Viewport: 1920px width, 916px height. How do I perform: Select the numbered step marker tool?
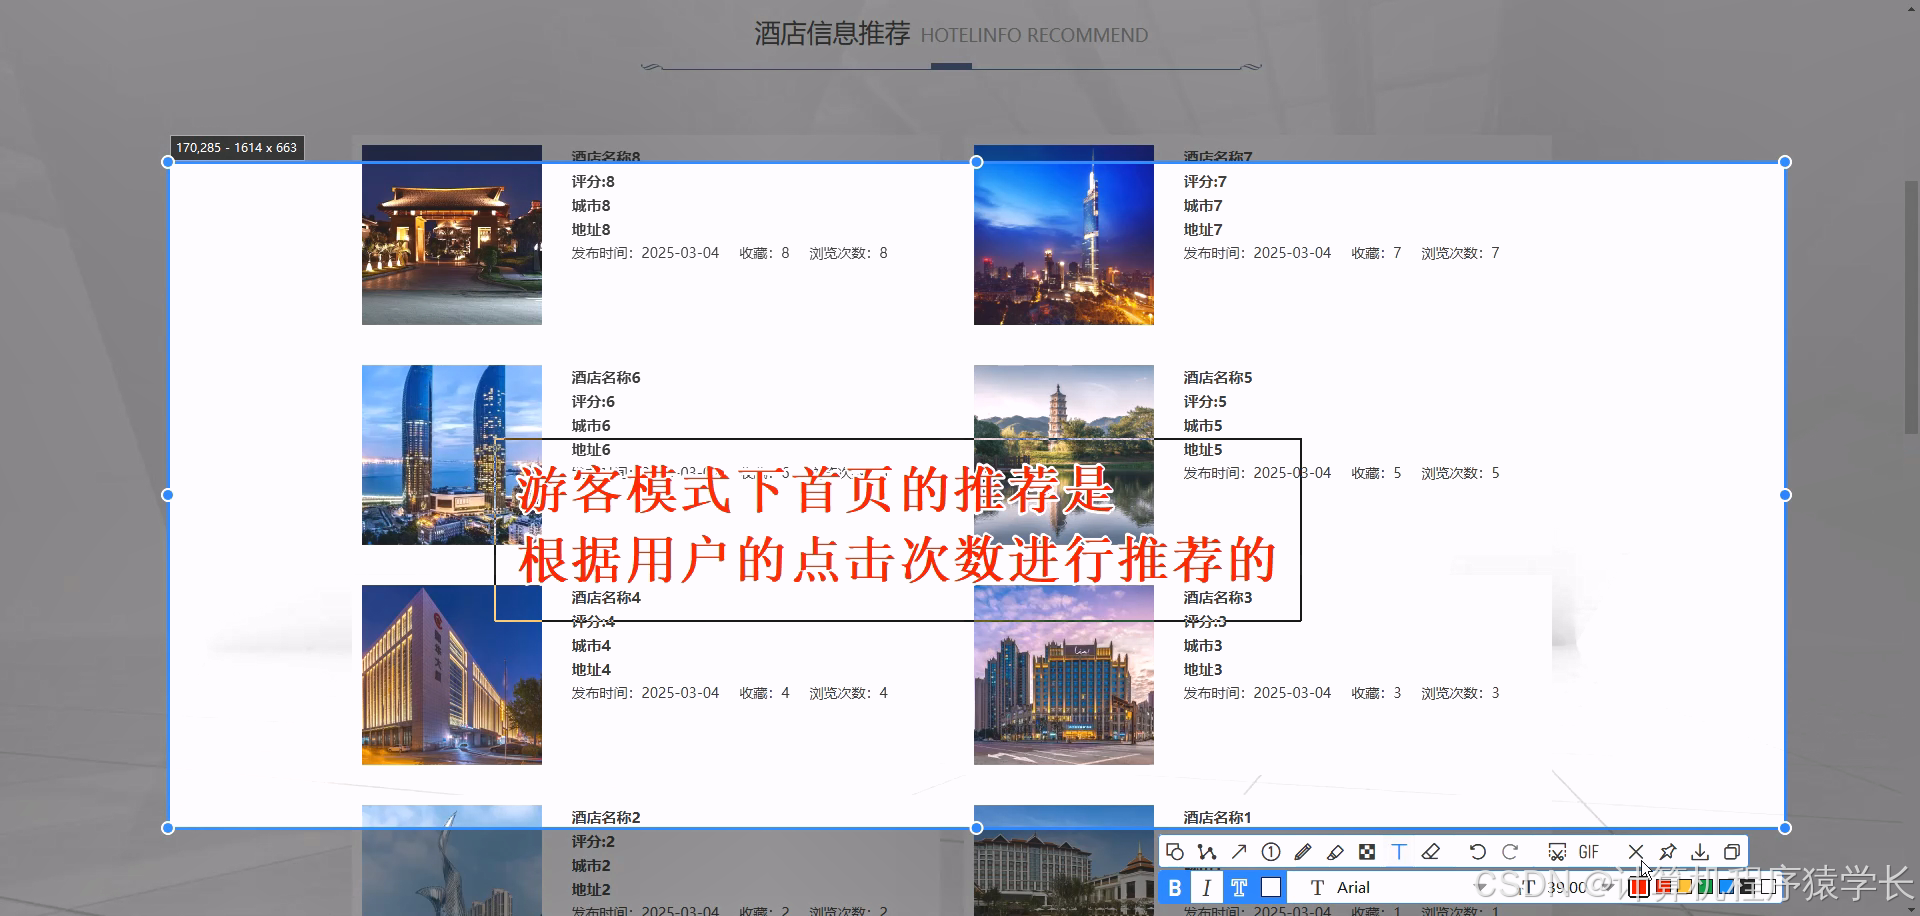[x=1271, y=852]
